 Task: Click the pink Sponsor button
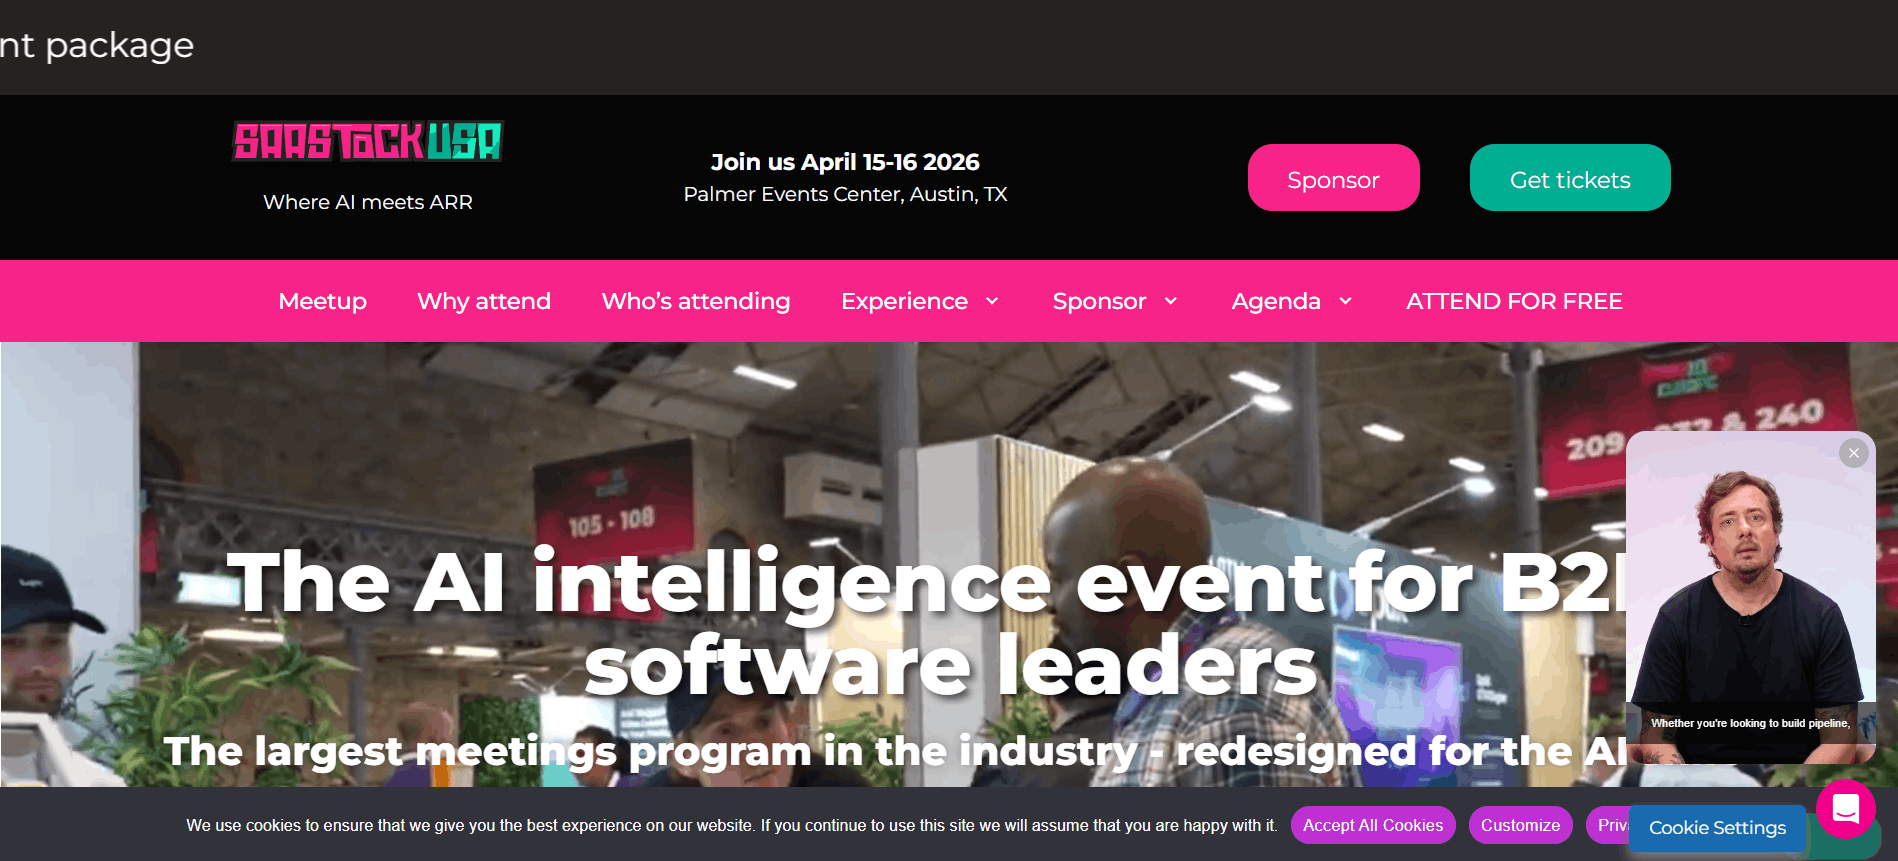tap(1333, 178)
